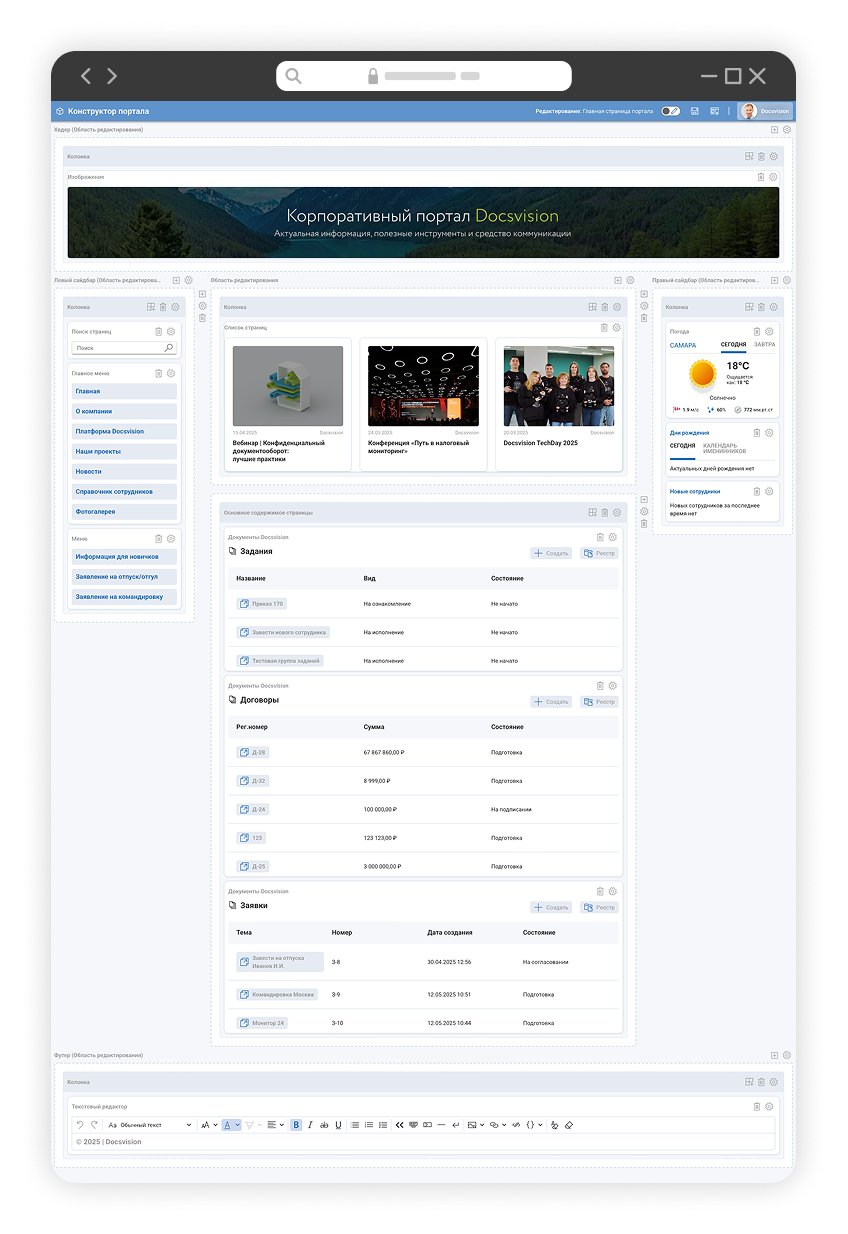Viewport: 848px width, 1234px height.
Task: Toggle the edit mode switch in header
Action: (670, 111)
